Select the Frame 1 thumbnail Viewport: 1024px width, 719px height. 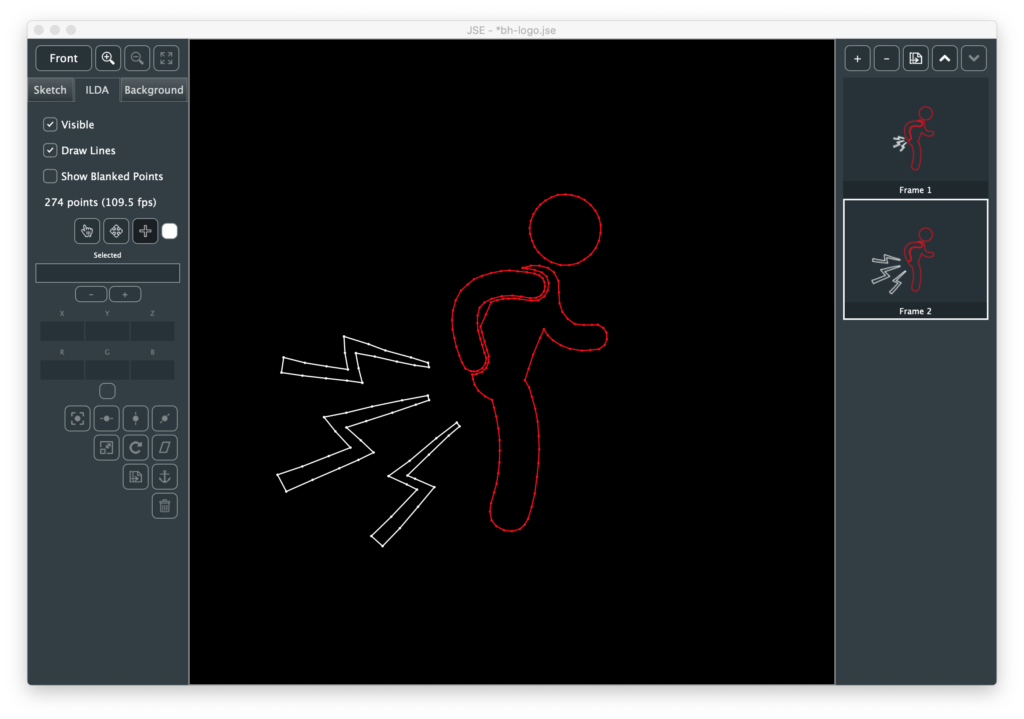tap(915, 138)
